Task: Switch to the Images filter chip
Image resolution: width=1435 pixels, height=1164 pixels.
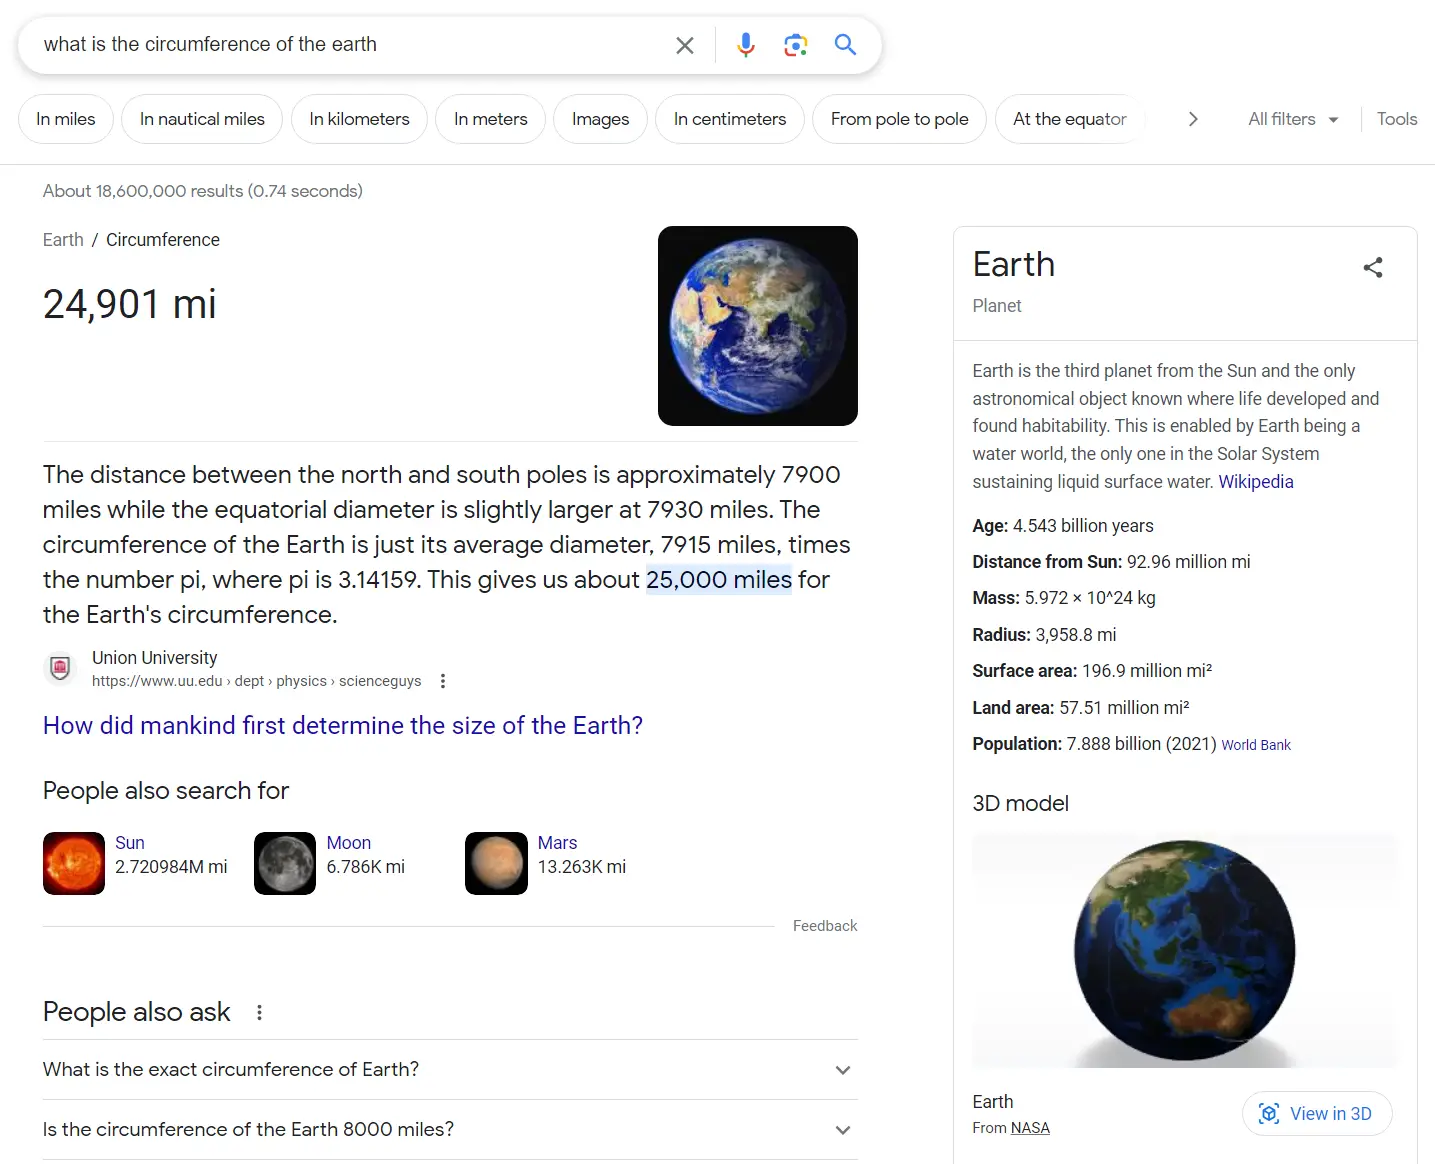Action: [600, 119]
